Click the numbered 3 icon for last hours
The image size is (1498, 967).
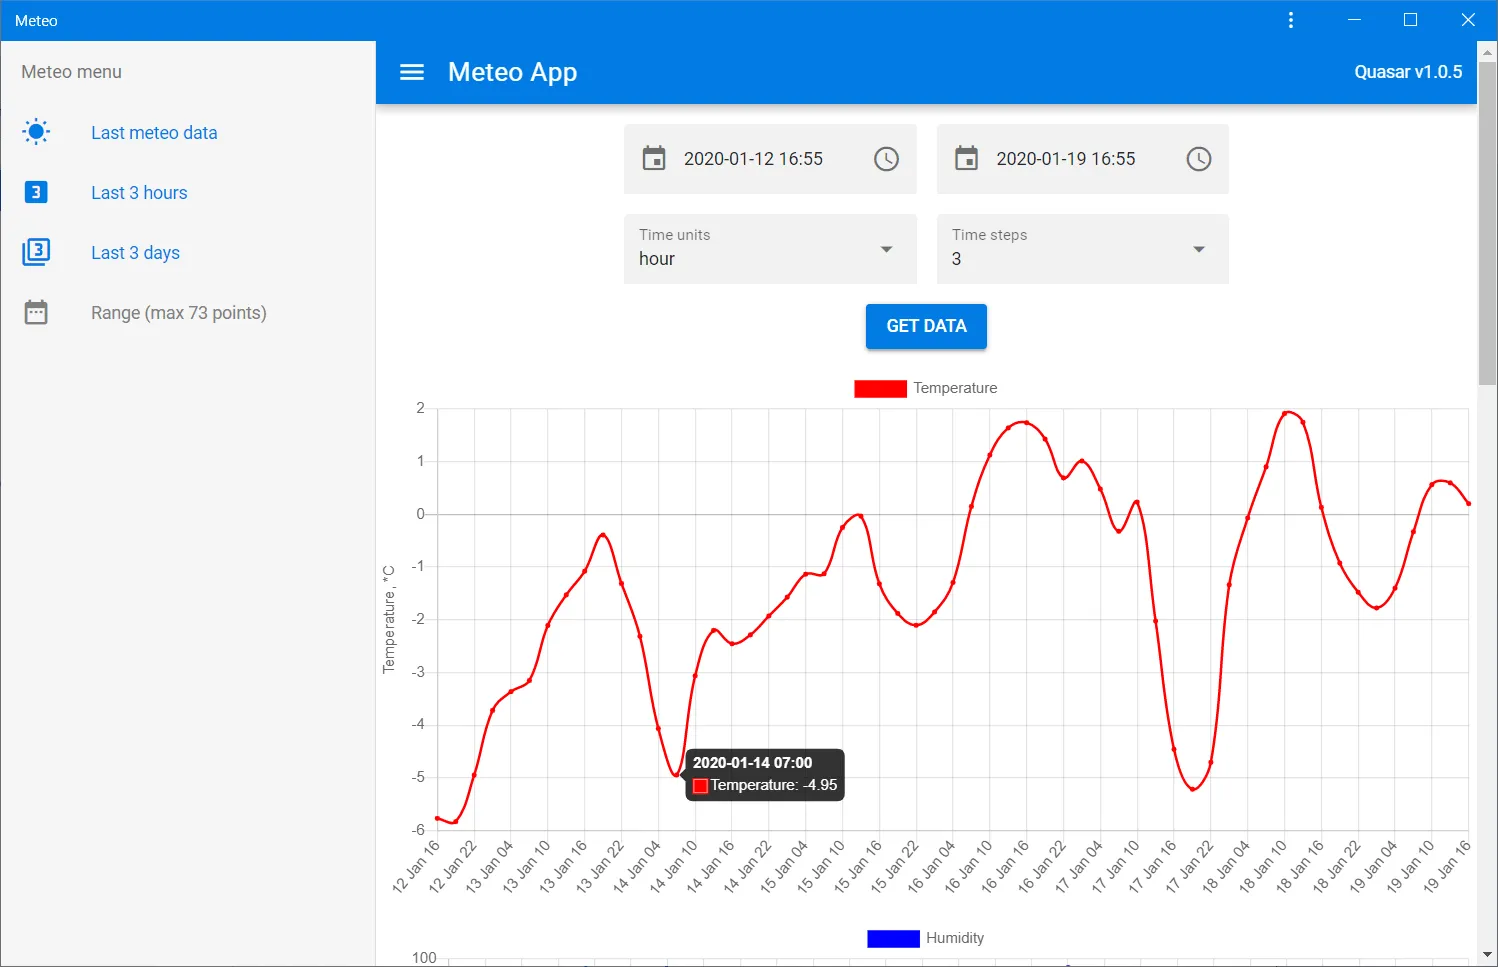point(36,192)
